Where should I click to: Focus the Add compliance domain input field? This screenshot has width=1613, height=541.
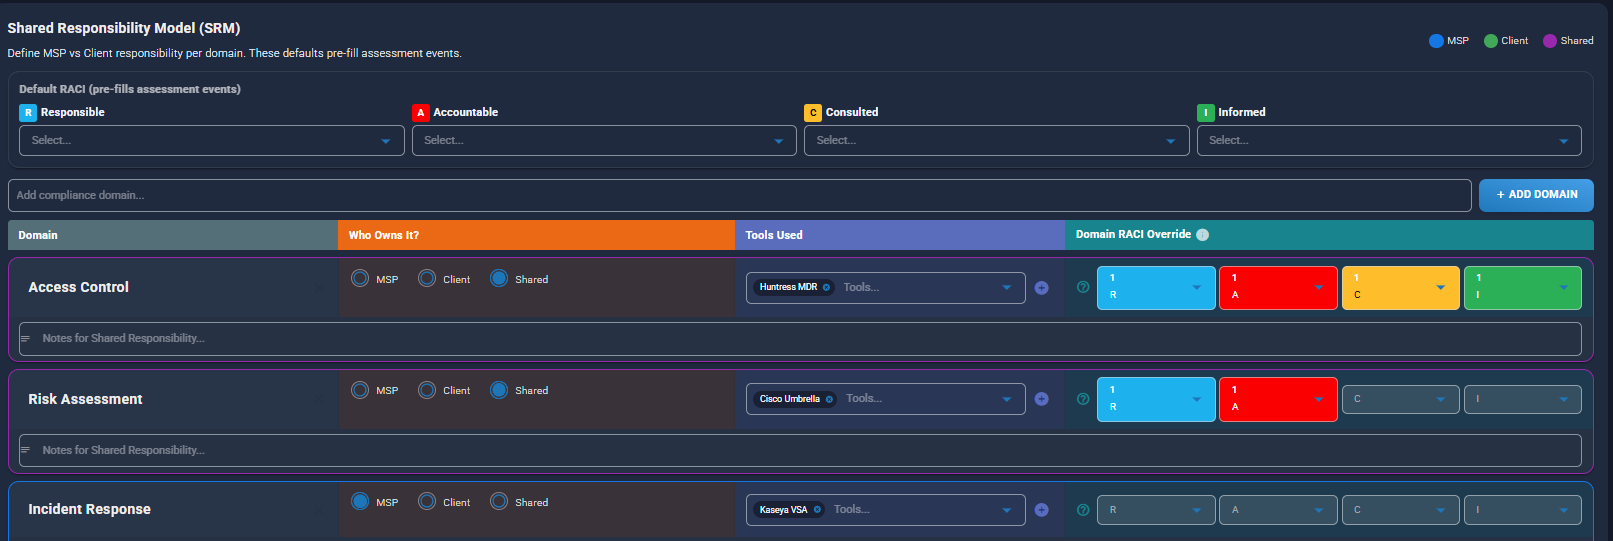click(740, 195)
